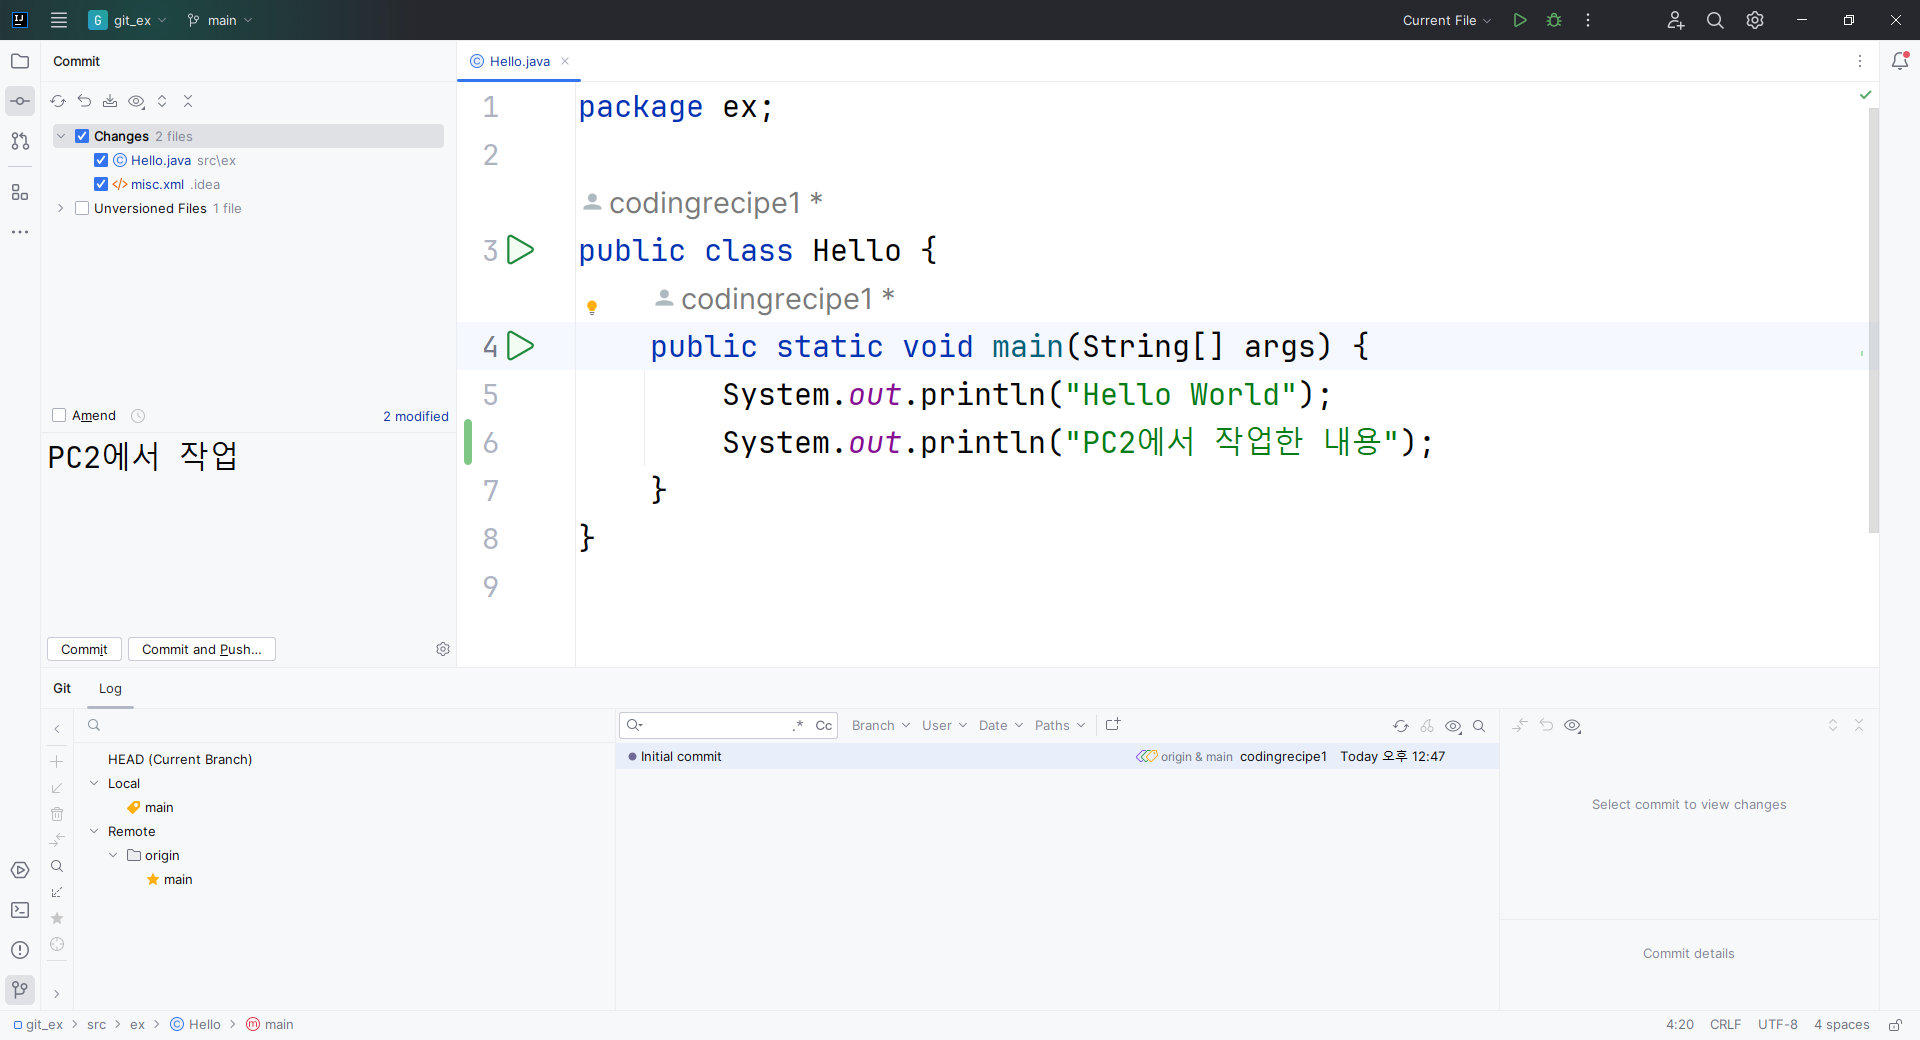
Task: Click Collapse All in Commit toolbar
Action: click(188, 101)
